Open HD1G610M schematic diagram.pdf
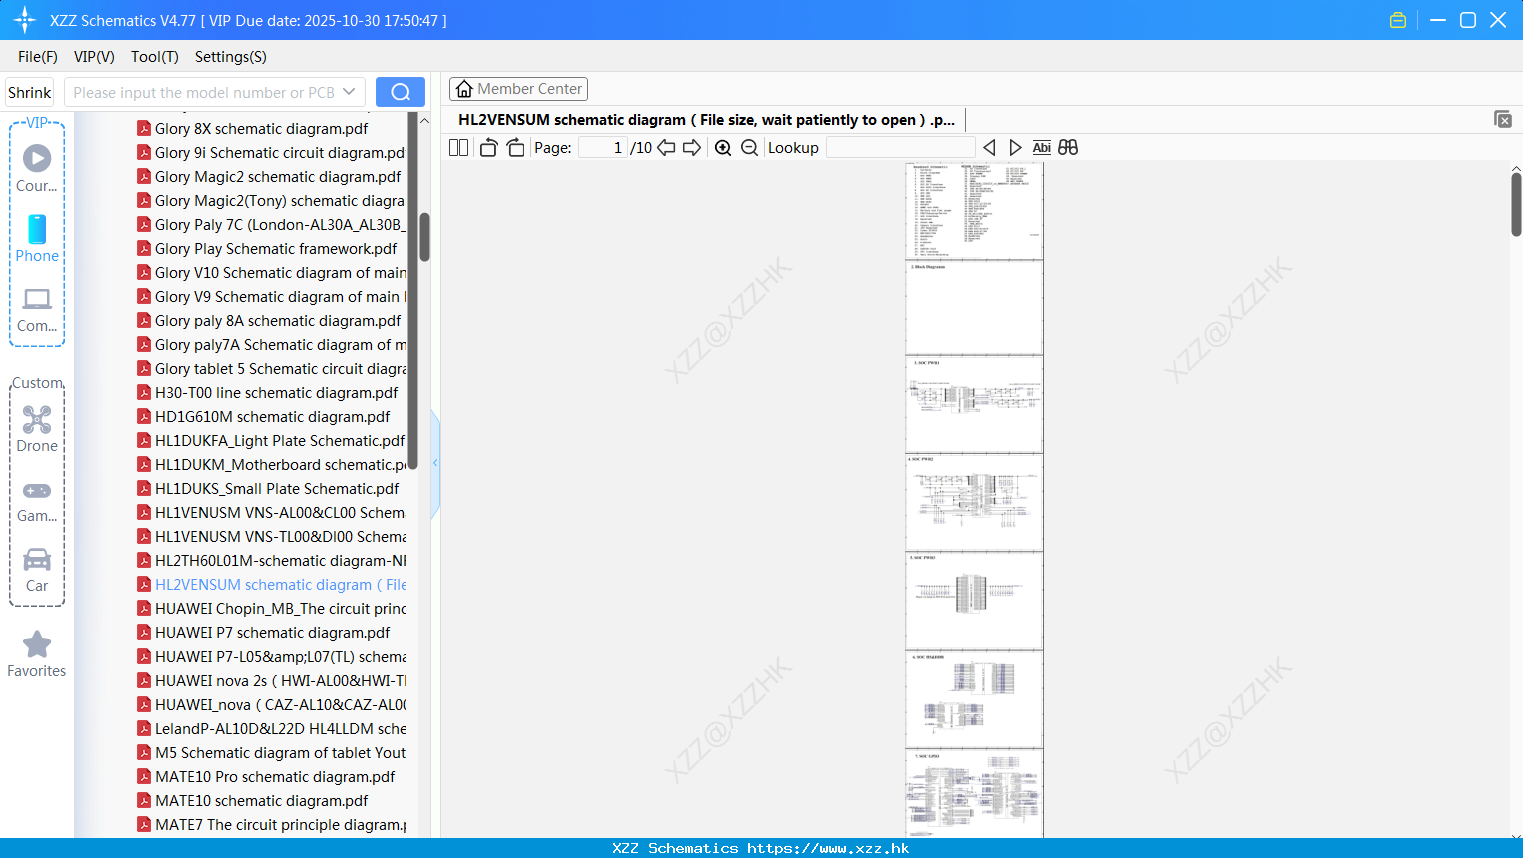The image size is (1523, 858). [x=263, y=416]
